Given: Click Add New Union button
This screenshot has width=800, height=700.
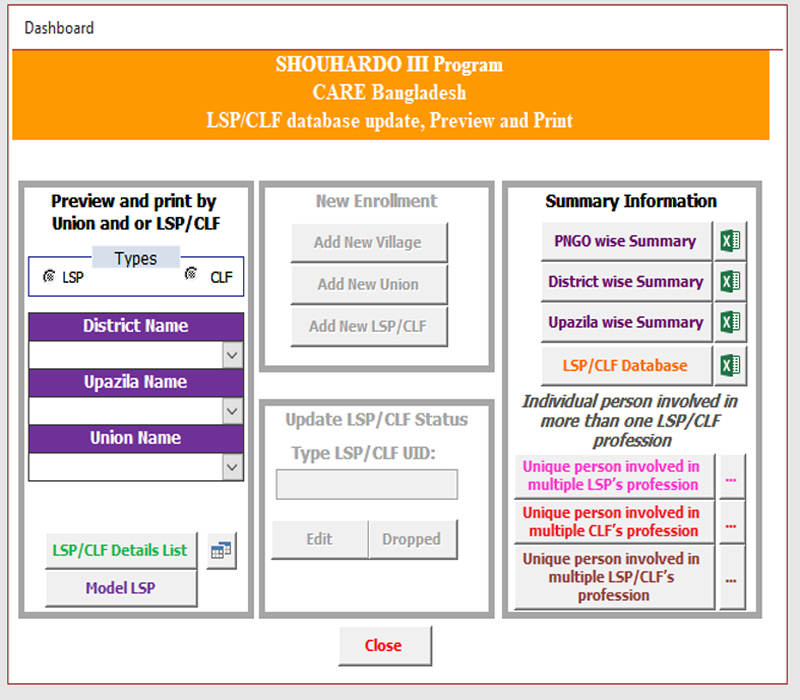Looking at the screenshot, I should coord(369,284).
